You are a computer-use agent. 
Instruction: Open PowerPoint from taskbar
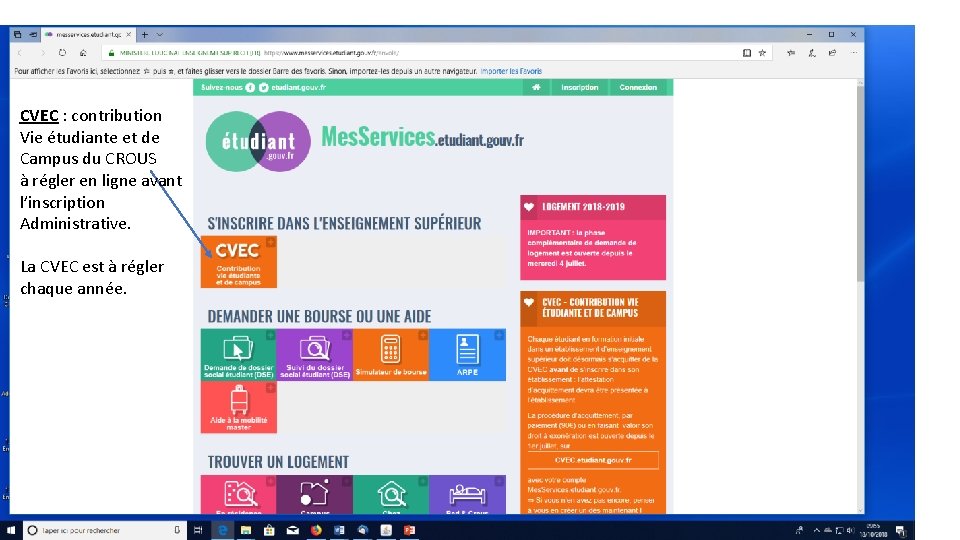(x=409, y=530)
